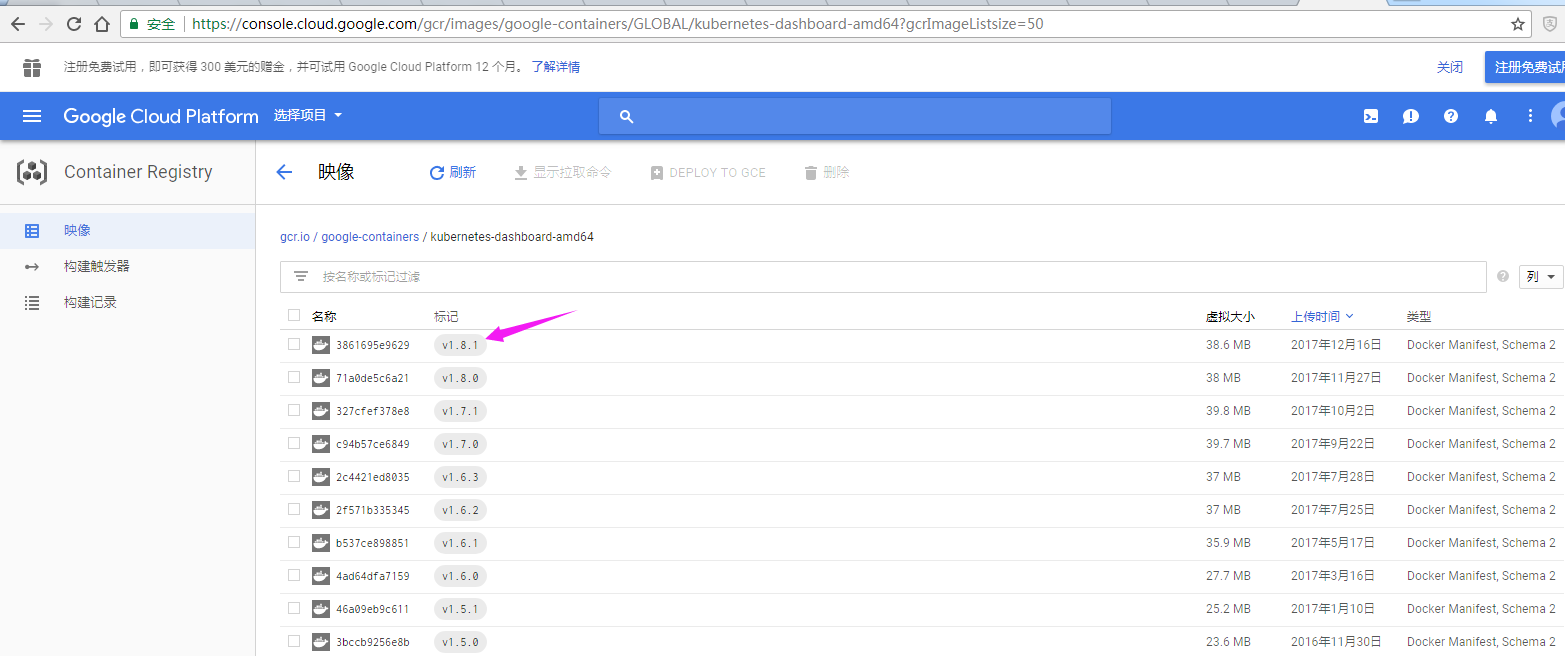This screenshot has width=1565, height=656.
Task: Open the three-dot utilities menu
Action: (x=1530, y=116)
